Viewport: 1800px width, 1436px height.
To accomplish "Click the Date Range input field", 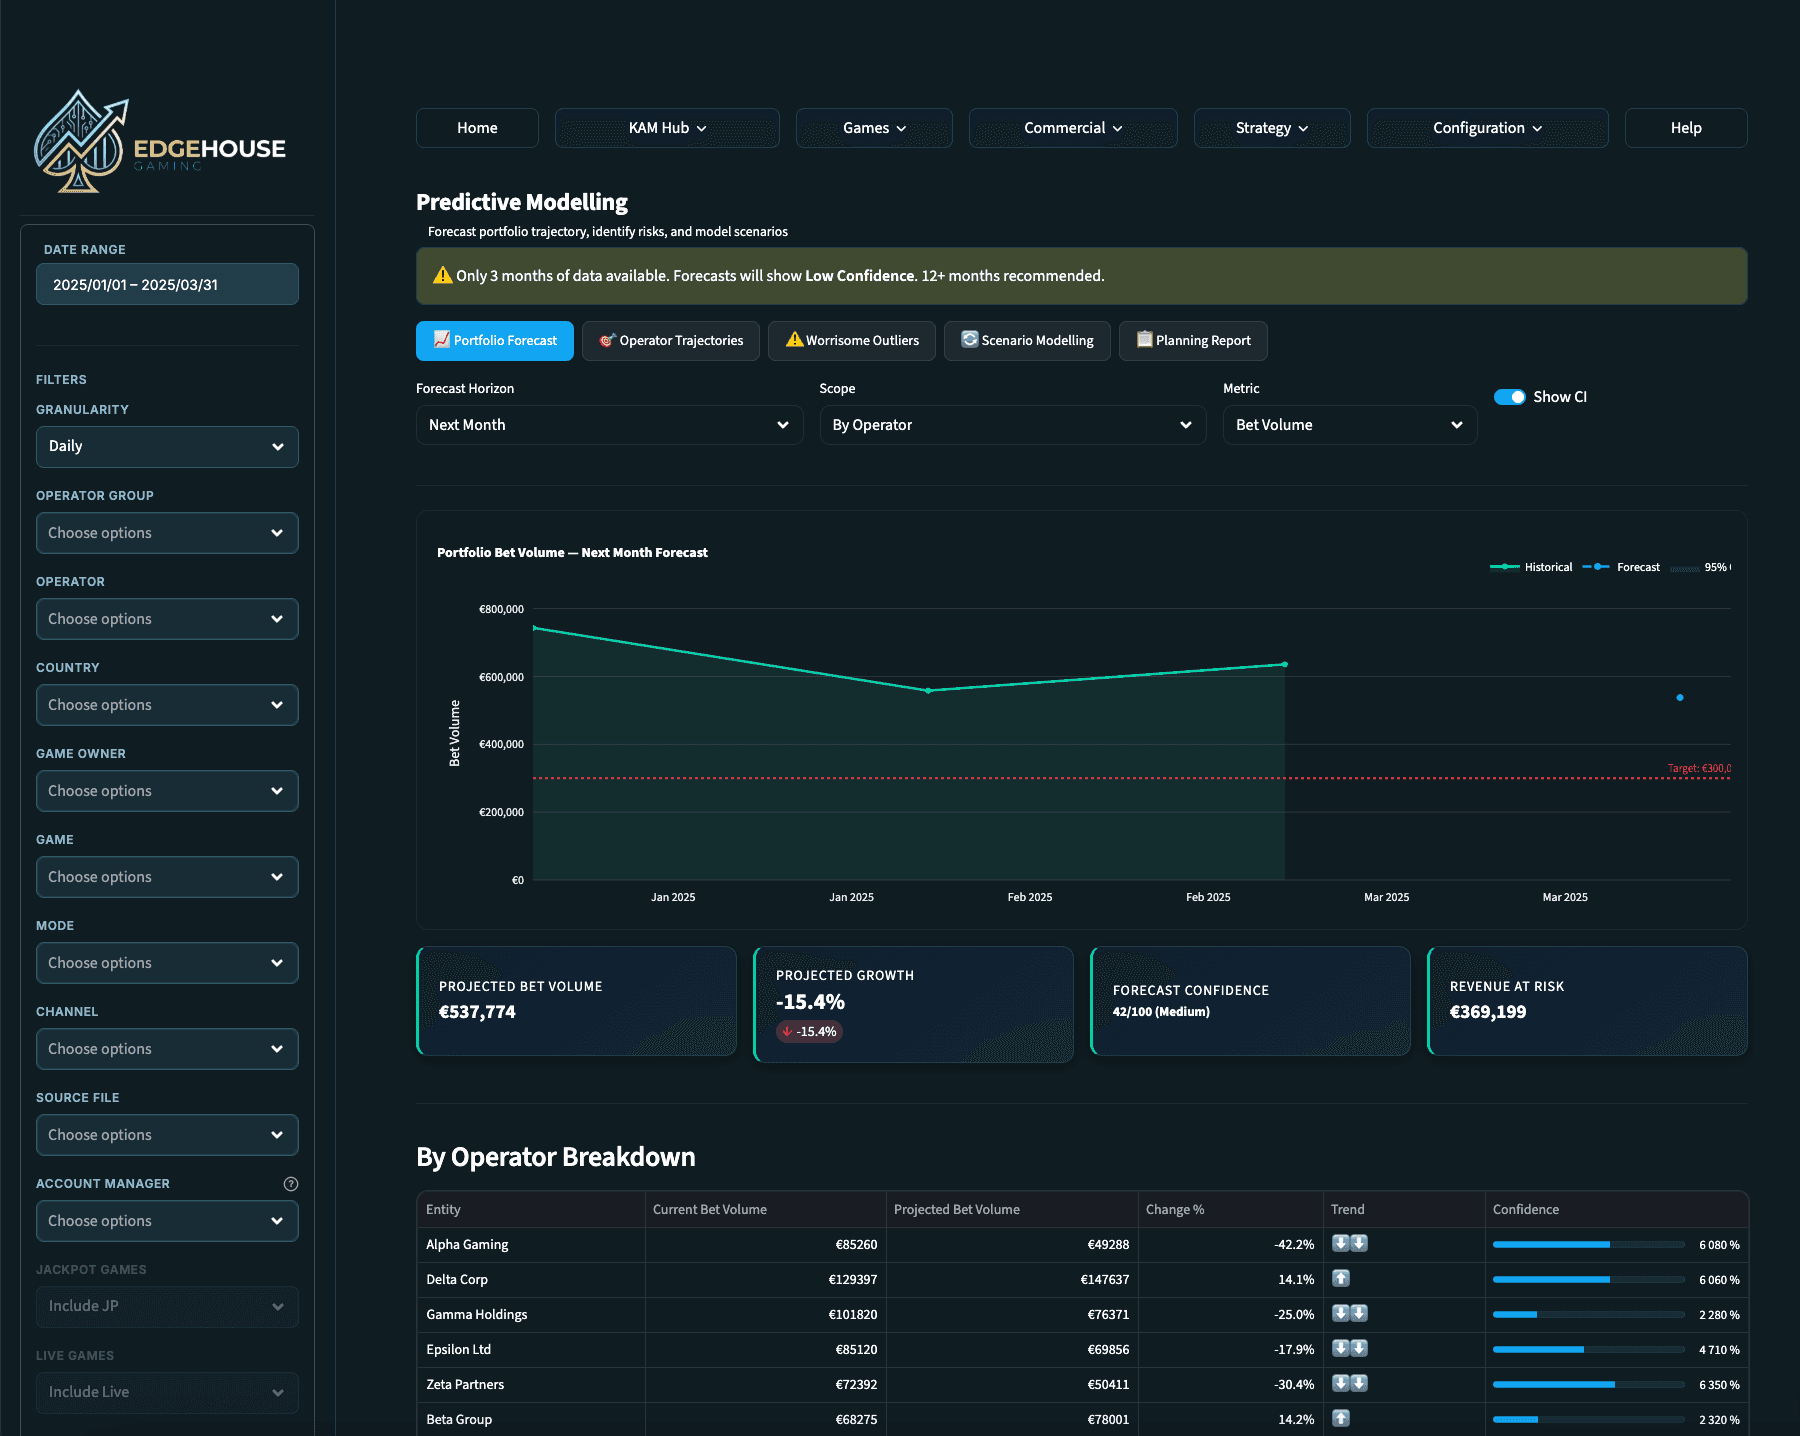I will (167, 285).
